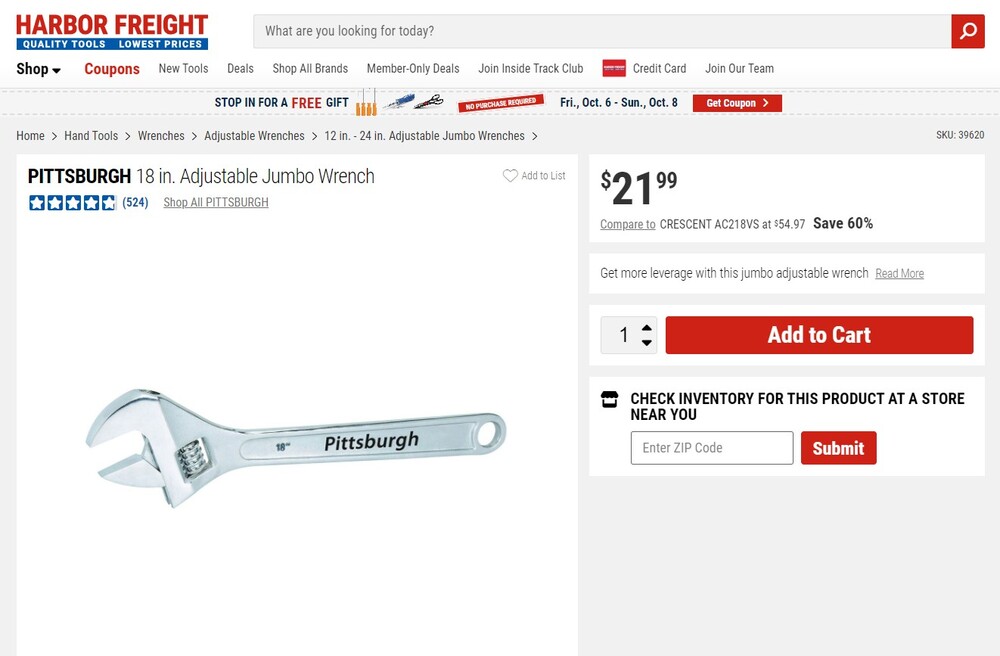This screenshot has height=656, width=1000.
Task: Open the Shop dropdown menu
Action: tap(38, 69)
